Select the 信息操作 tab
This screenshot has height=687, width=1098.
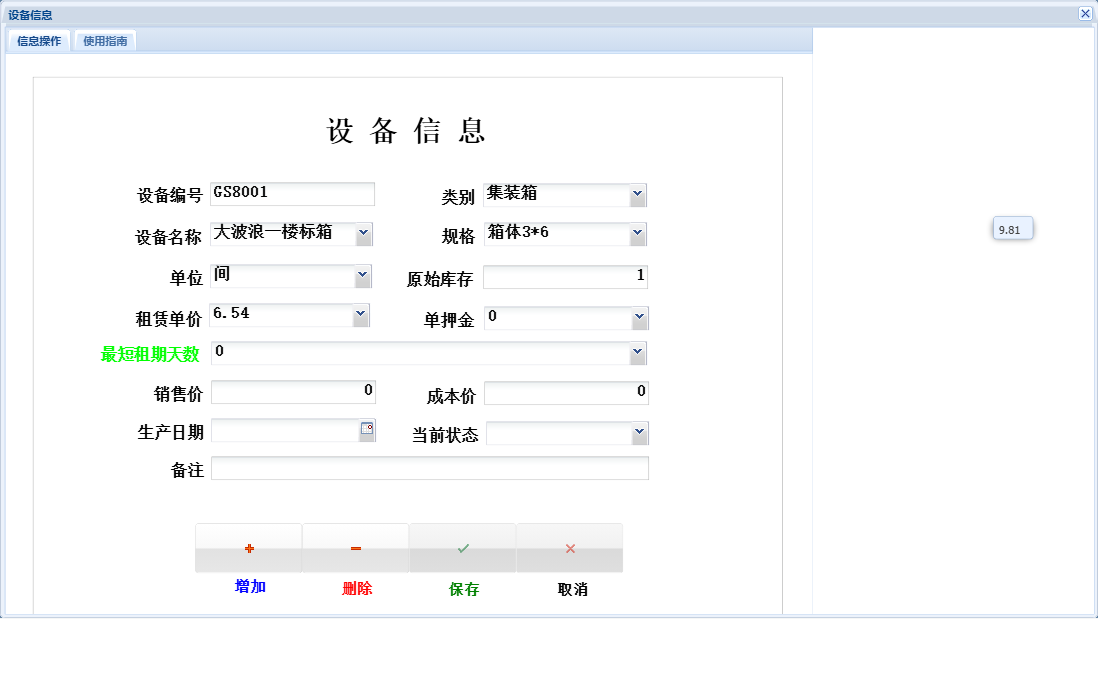(x=37, y=41)
